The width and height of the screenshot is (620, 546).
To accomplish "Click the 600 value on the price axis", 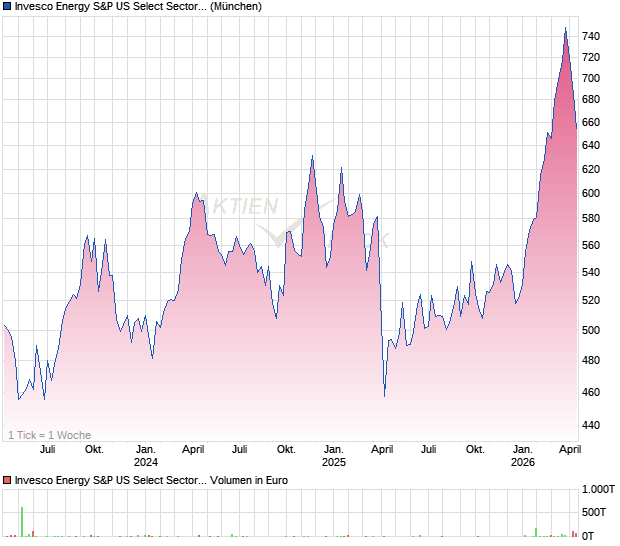I will (591, 194).
